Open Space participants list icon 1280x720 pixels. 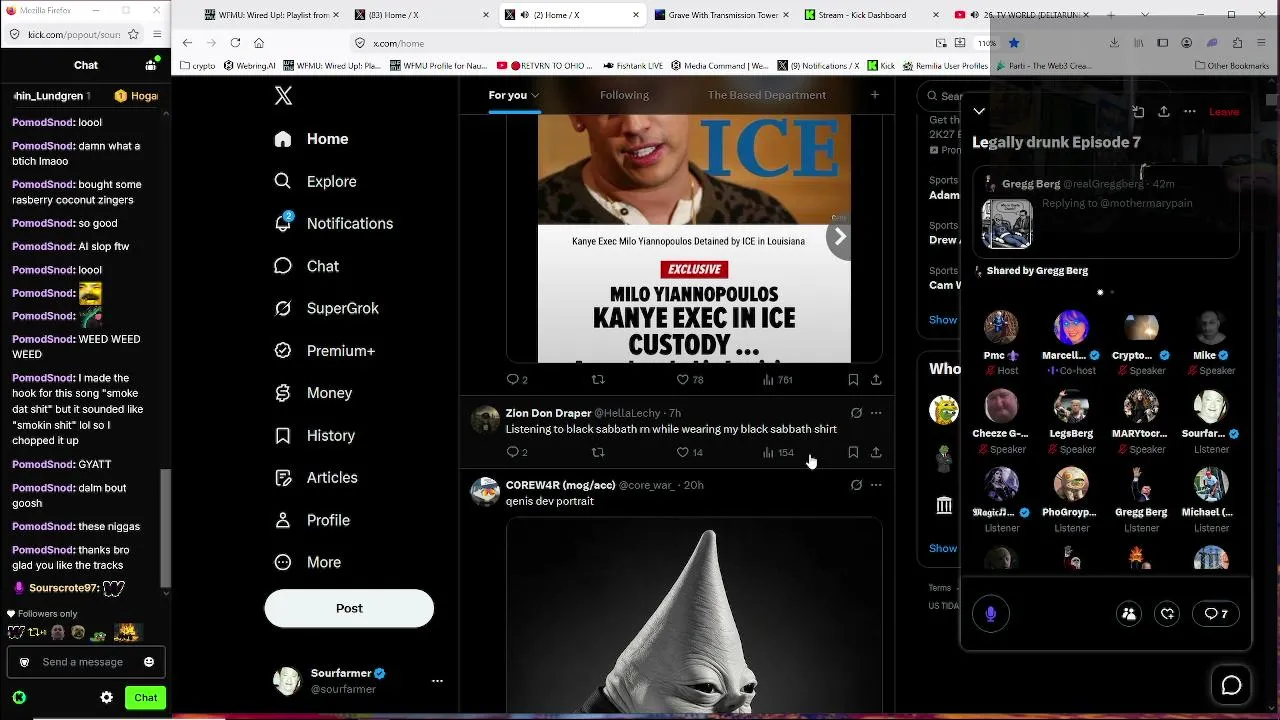[x=1129, y=614]
